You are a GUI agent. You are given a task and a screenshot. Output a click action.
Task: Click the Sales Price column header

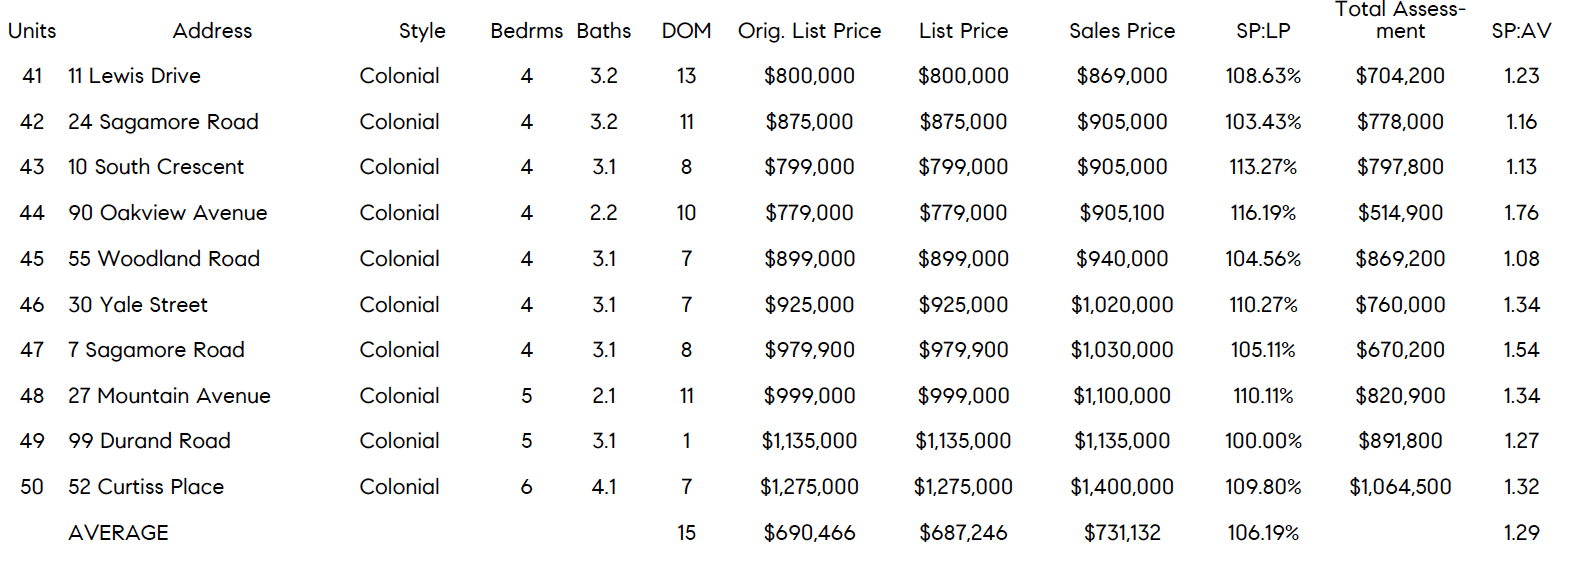1122,31
